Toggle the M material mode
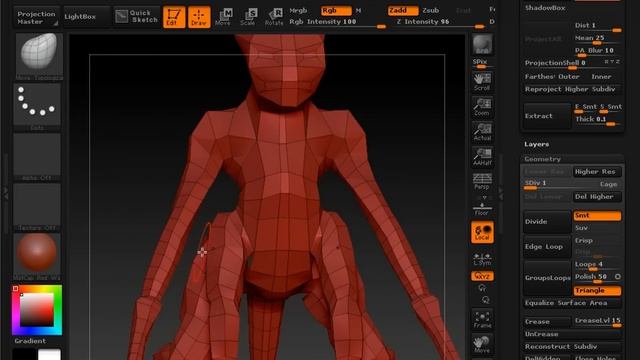The image size is (640, 360). (358, 10)
